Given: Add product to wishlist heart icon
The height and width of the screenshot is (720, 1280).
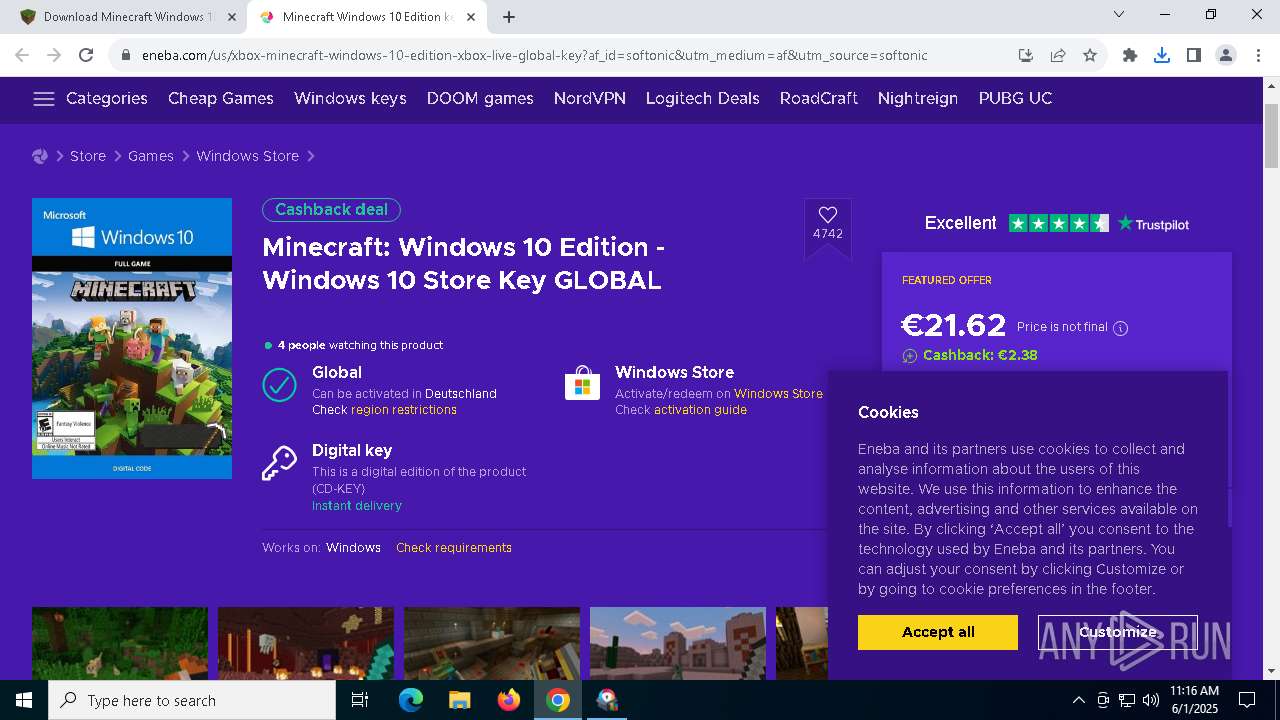Looking at the screenshot, I should click(828, 215).
